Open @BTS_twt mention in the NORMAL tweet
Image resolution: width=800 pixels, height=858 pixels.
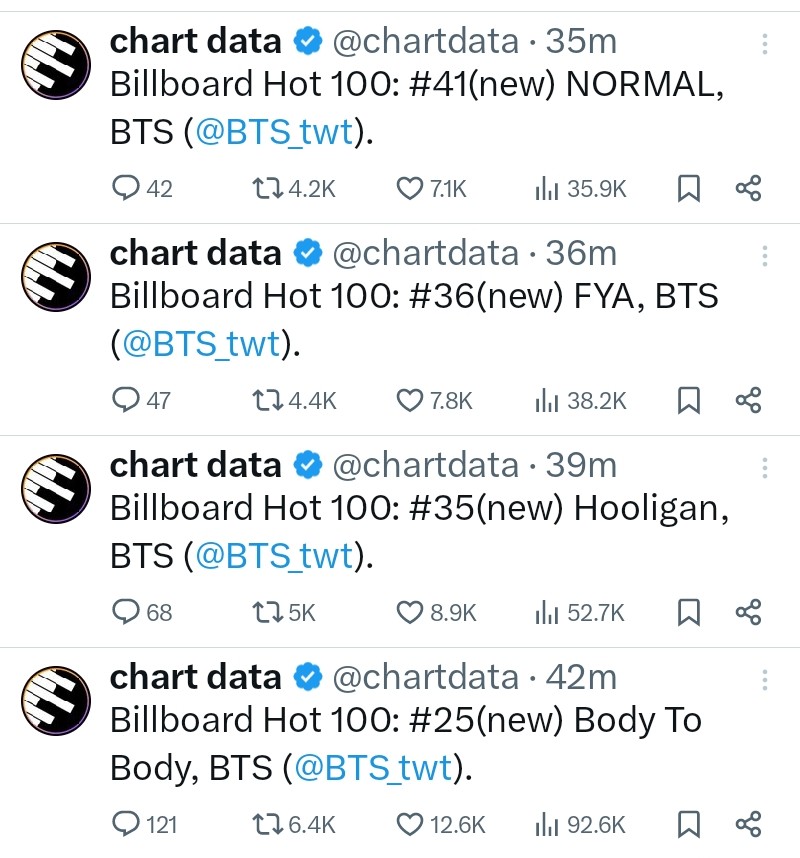(x=275, y=133)
